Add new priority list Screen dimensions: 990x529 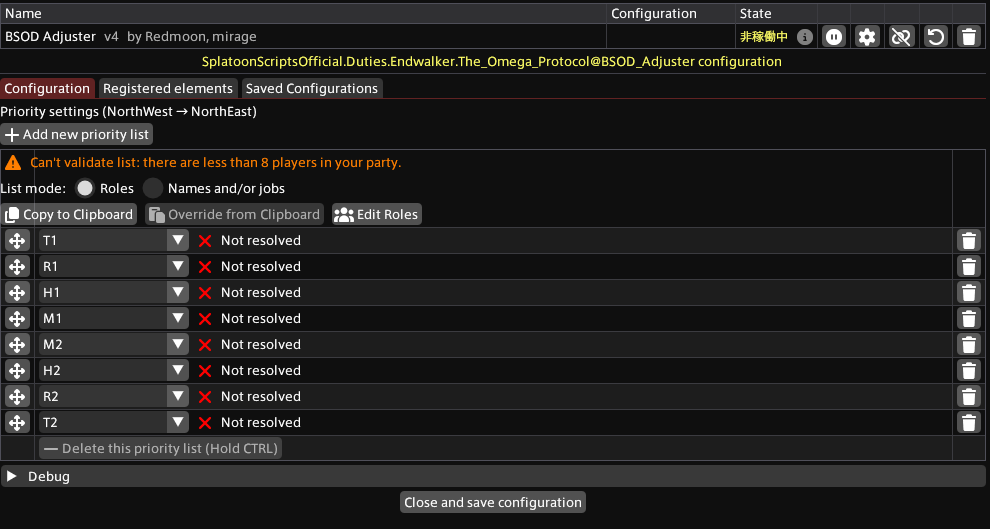tap(76, 134)
